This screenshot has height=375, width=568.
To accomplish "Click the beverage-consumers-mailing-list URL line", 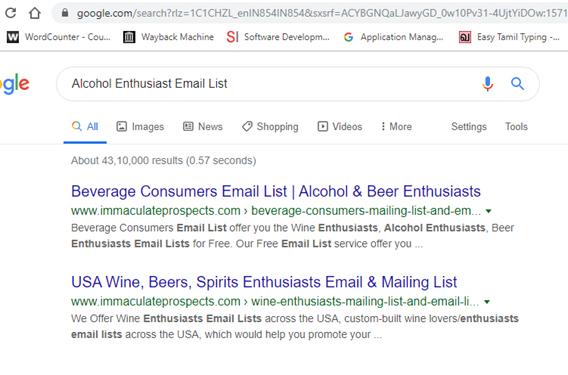I will point(276,211).
